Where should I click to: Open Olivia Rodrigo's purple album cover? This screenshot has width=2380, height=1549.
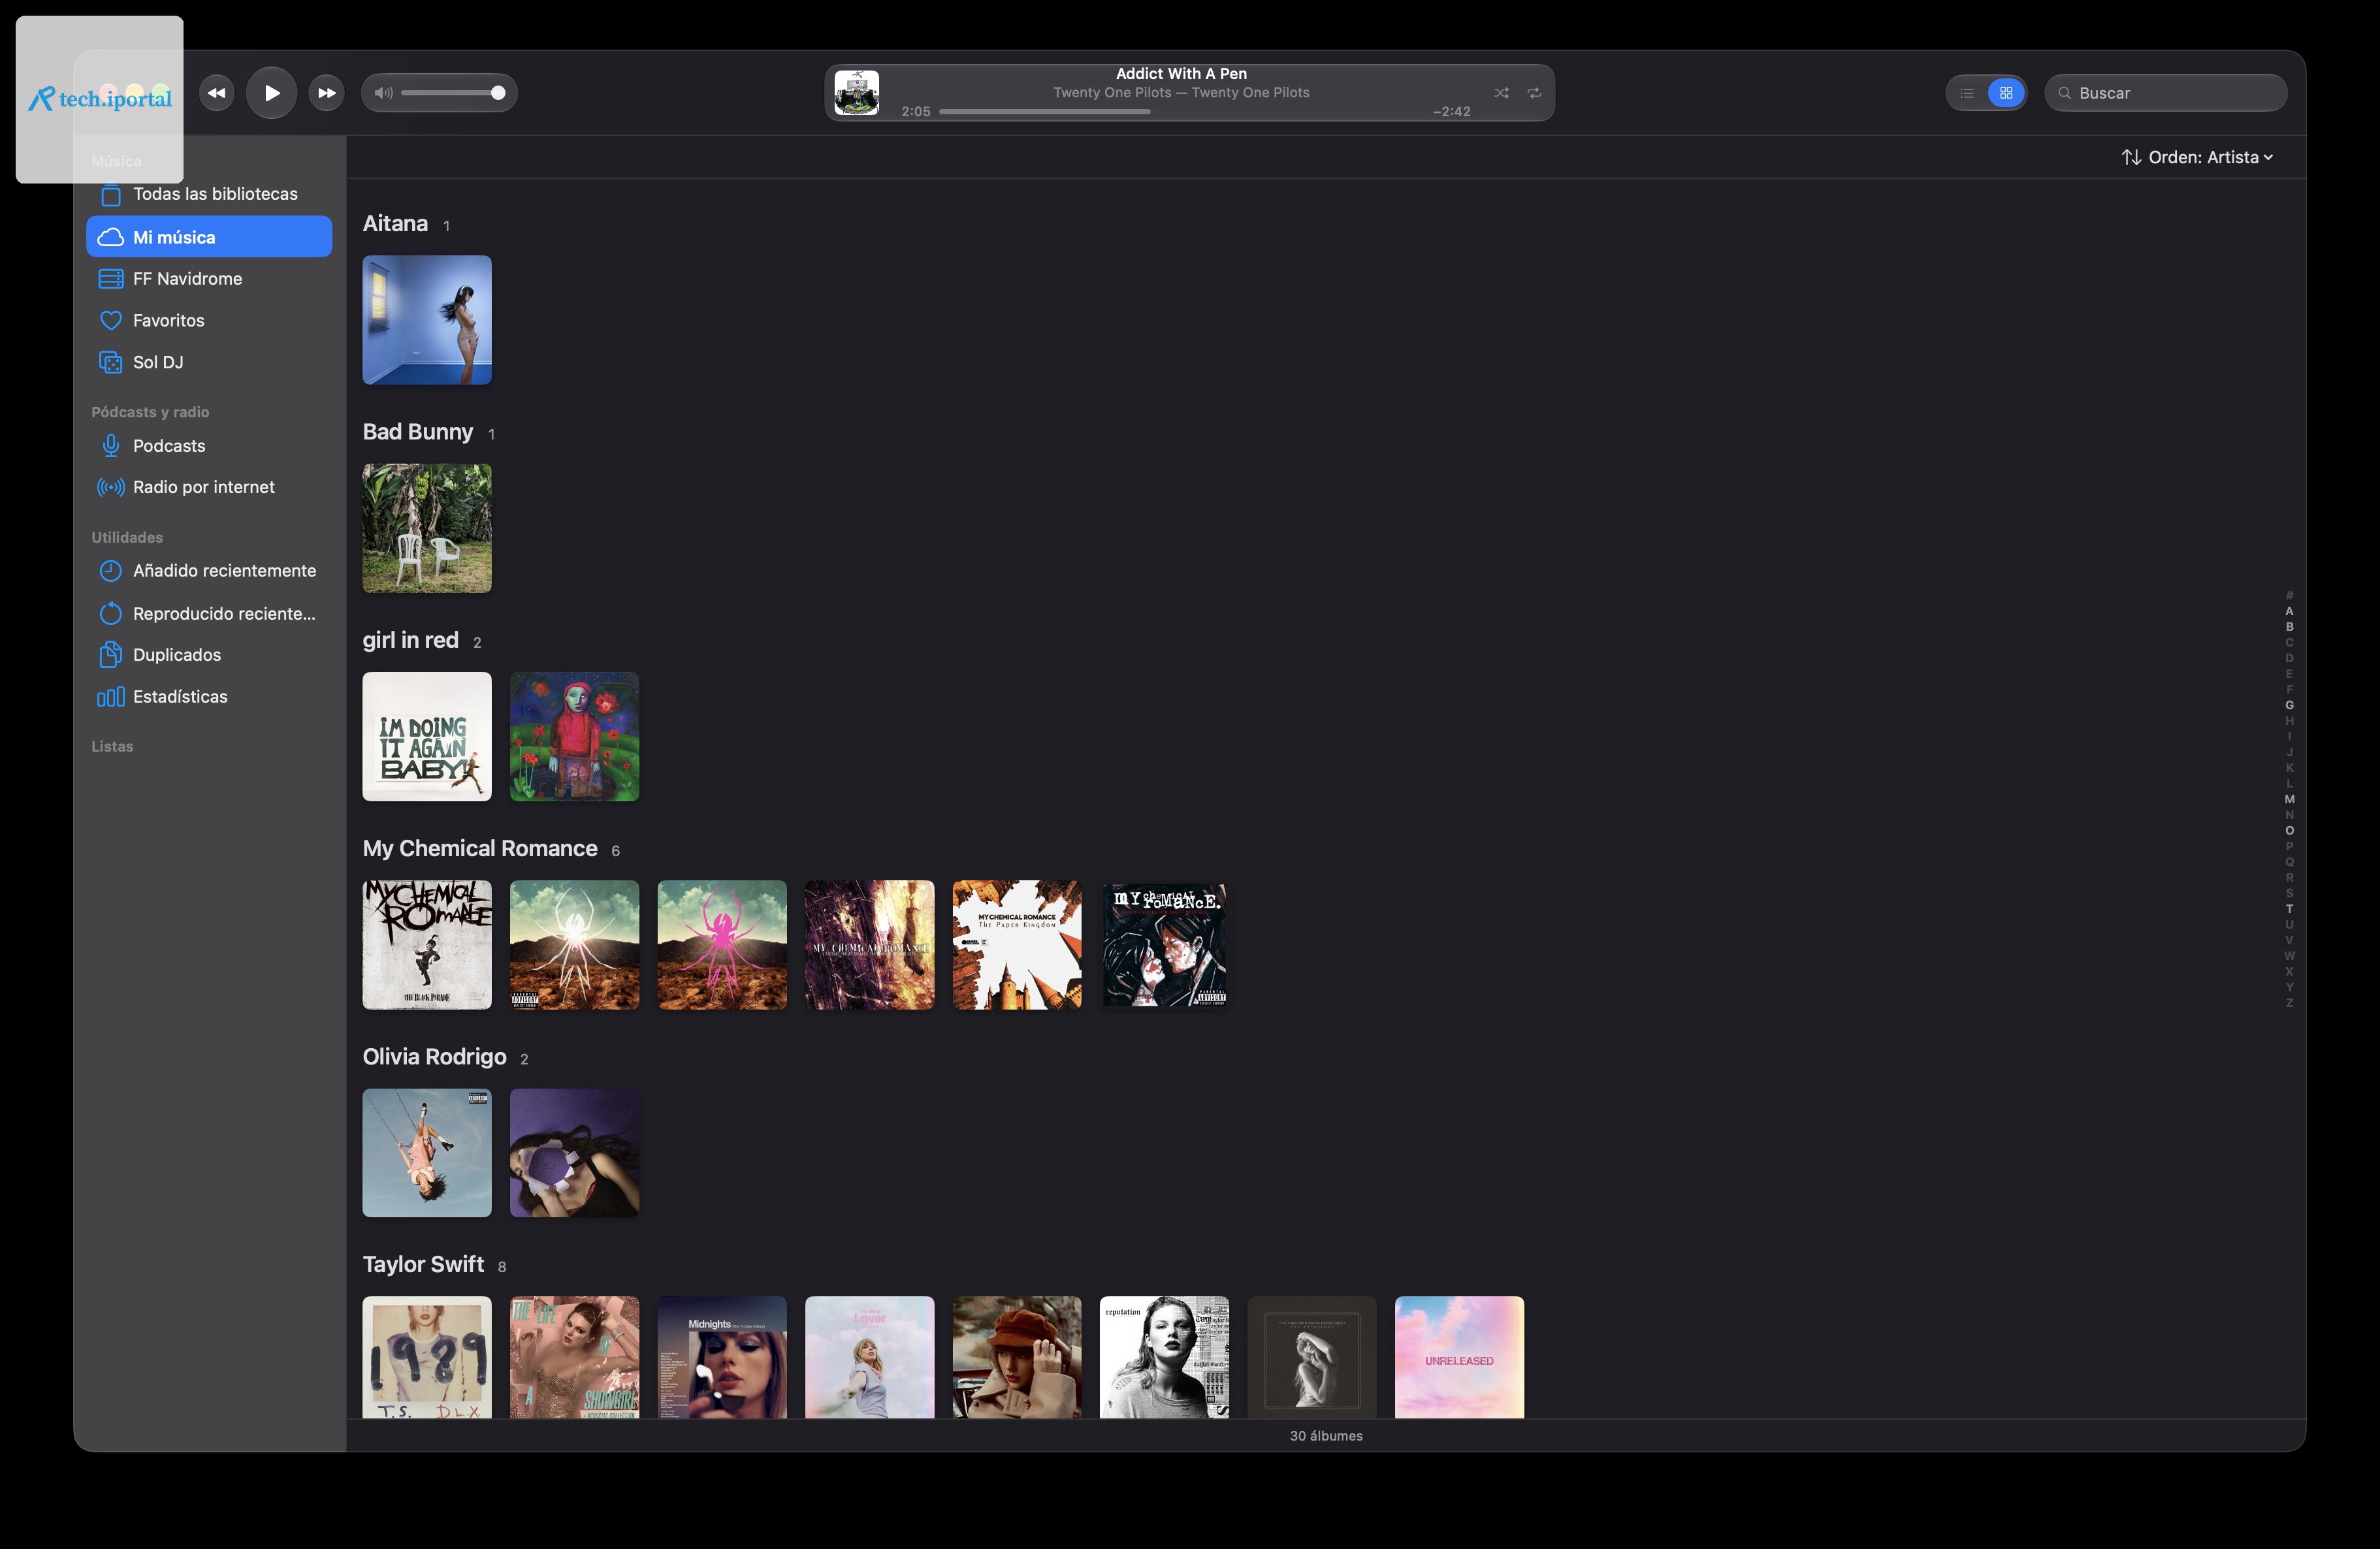pyautogui.click(x=574, y=1153)
